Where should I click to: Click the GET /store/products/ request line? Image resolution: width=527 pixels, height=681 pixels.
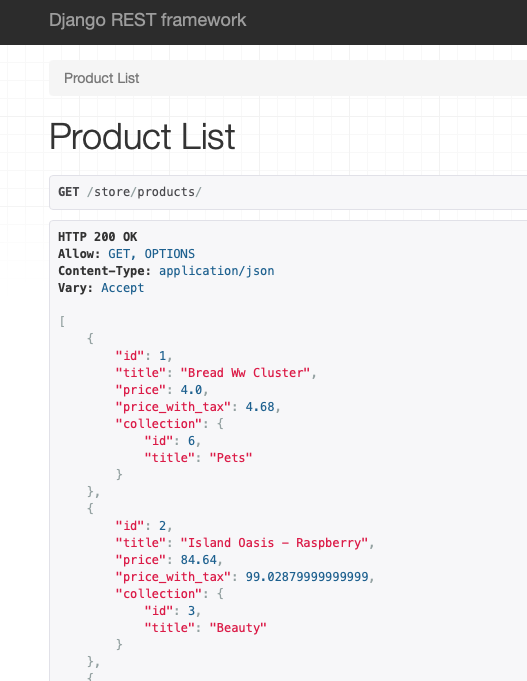[129, 192]
